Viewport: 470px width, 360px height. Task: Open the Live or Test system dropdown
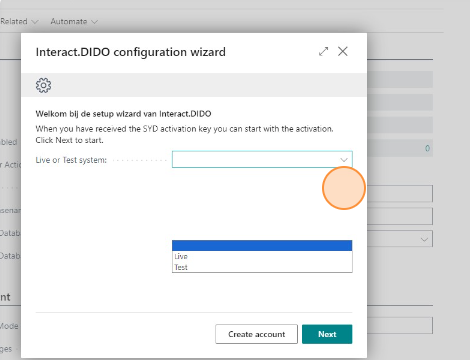(x=262, y=160)
